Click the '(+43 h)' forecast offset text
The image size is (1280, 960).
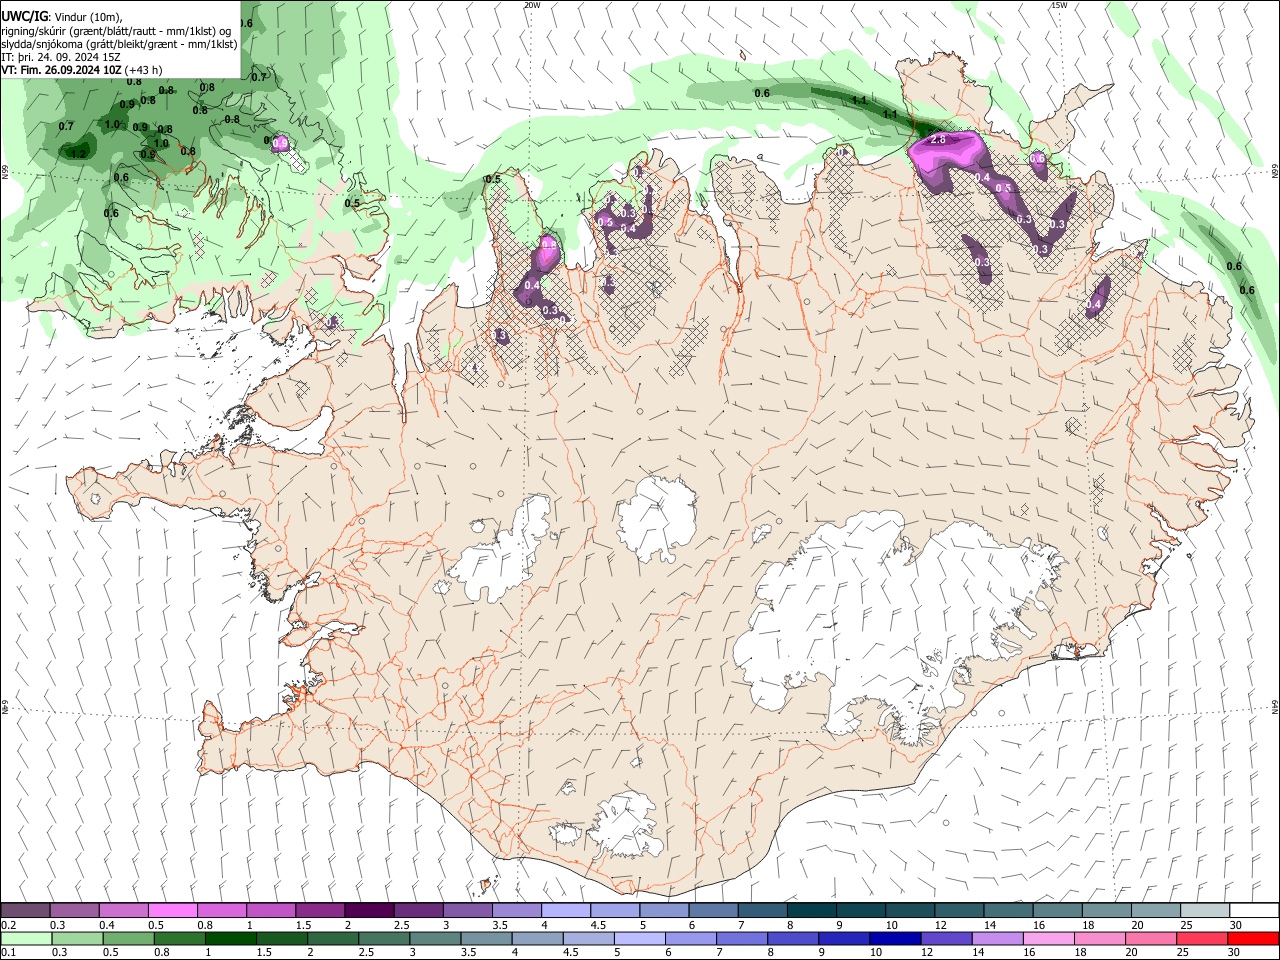click(144, 70)
